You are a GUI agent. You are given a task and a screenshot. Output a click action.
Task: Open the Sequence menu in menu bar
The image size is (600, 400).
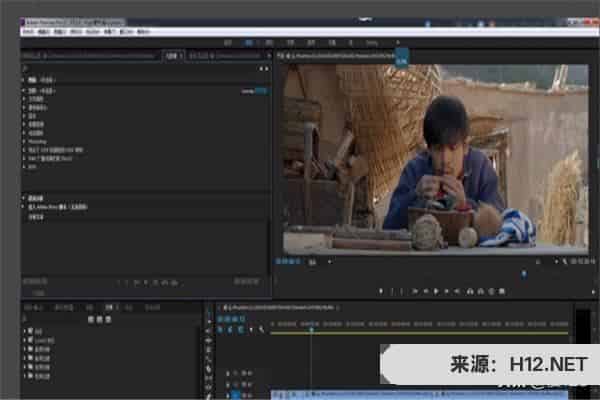coord(76,32)
